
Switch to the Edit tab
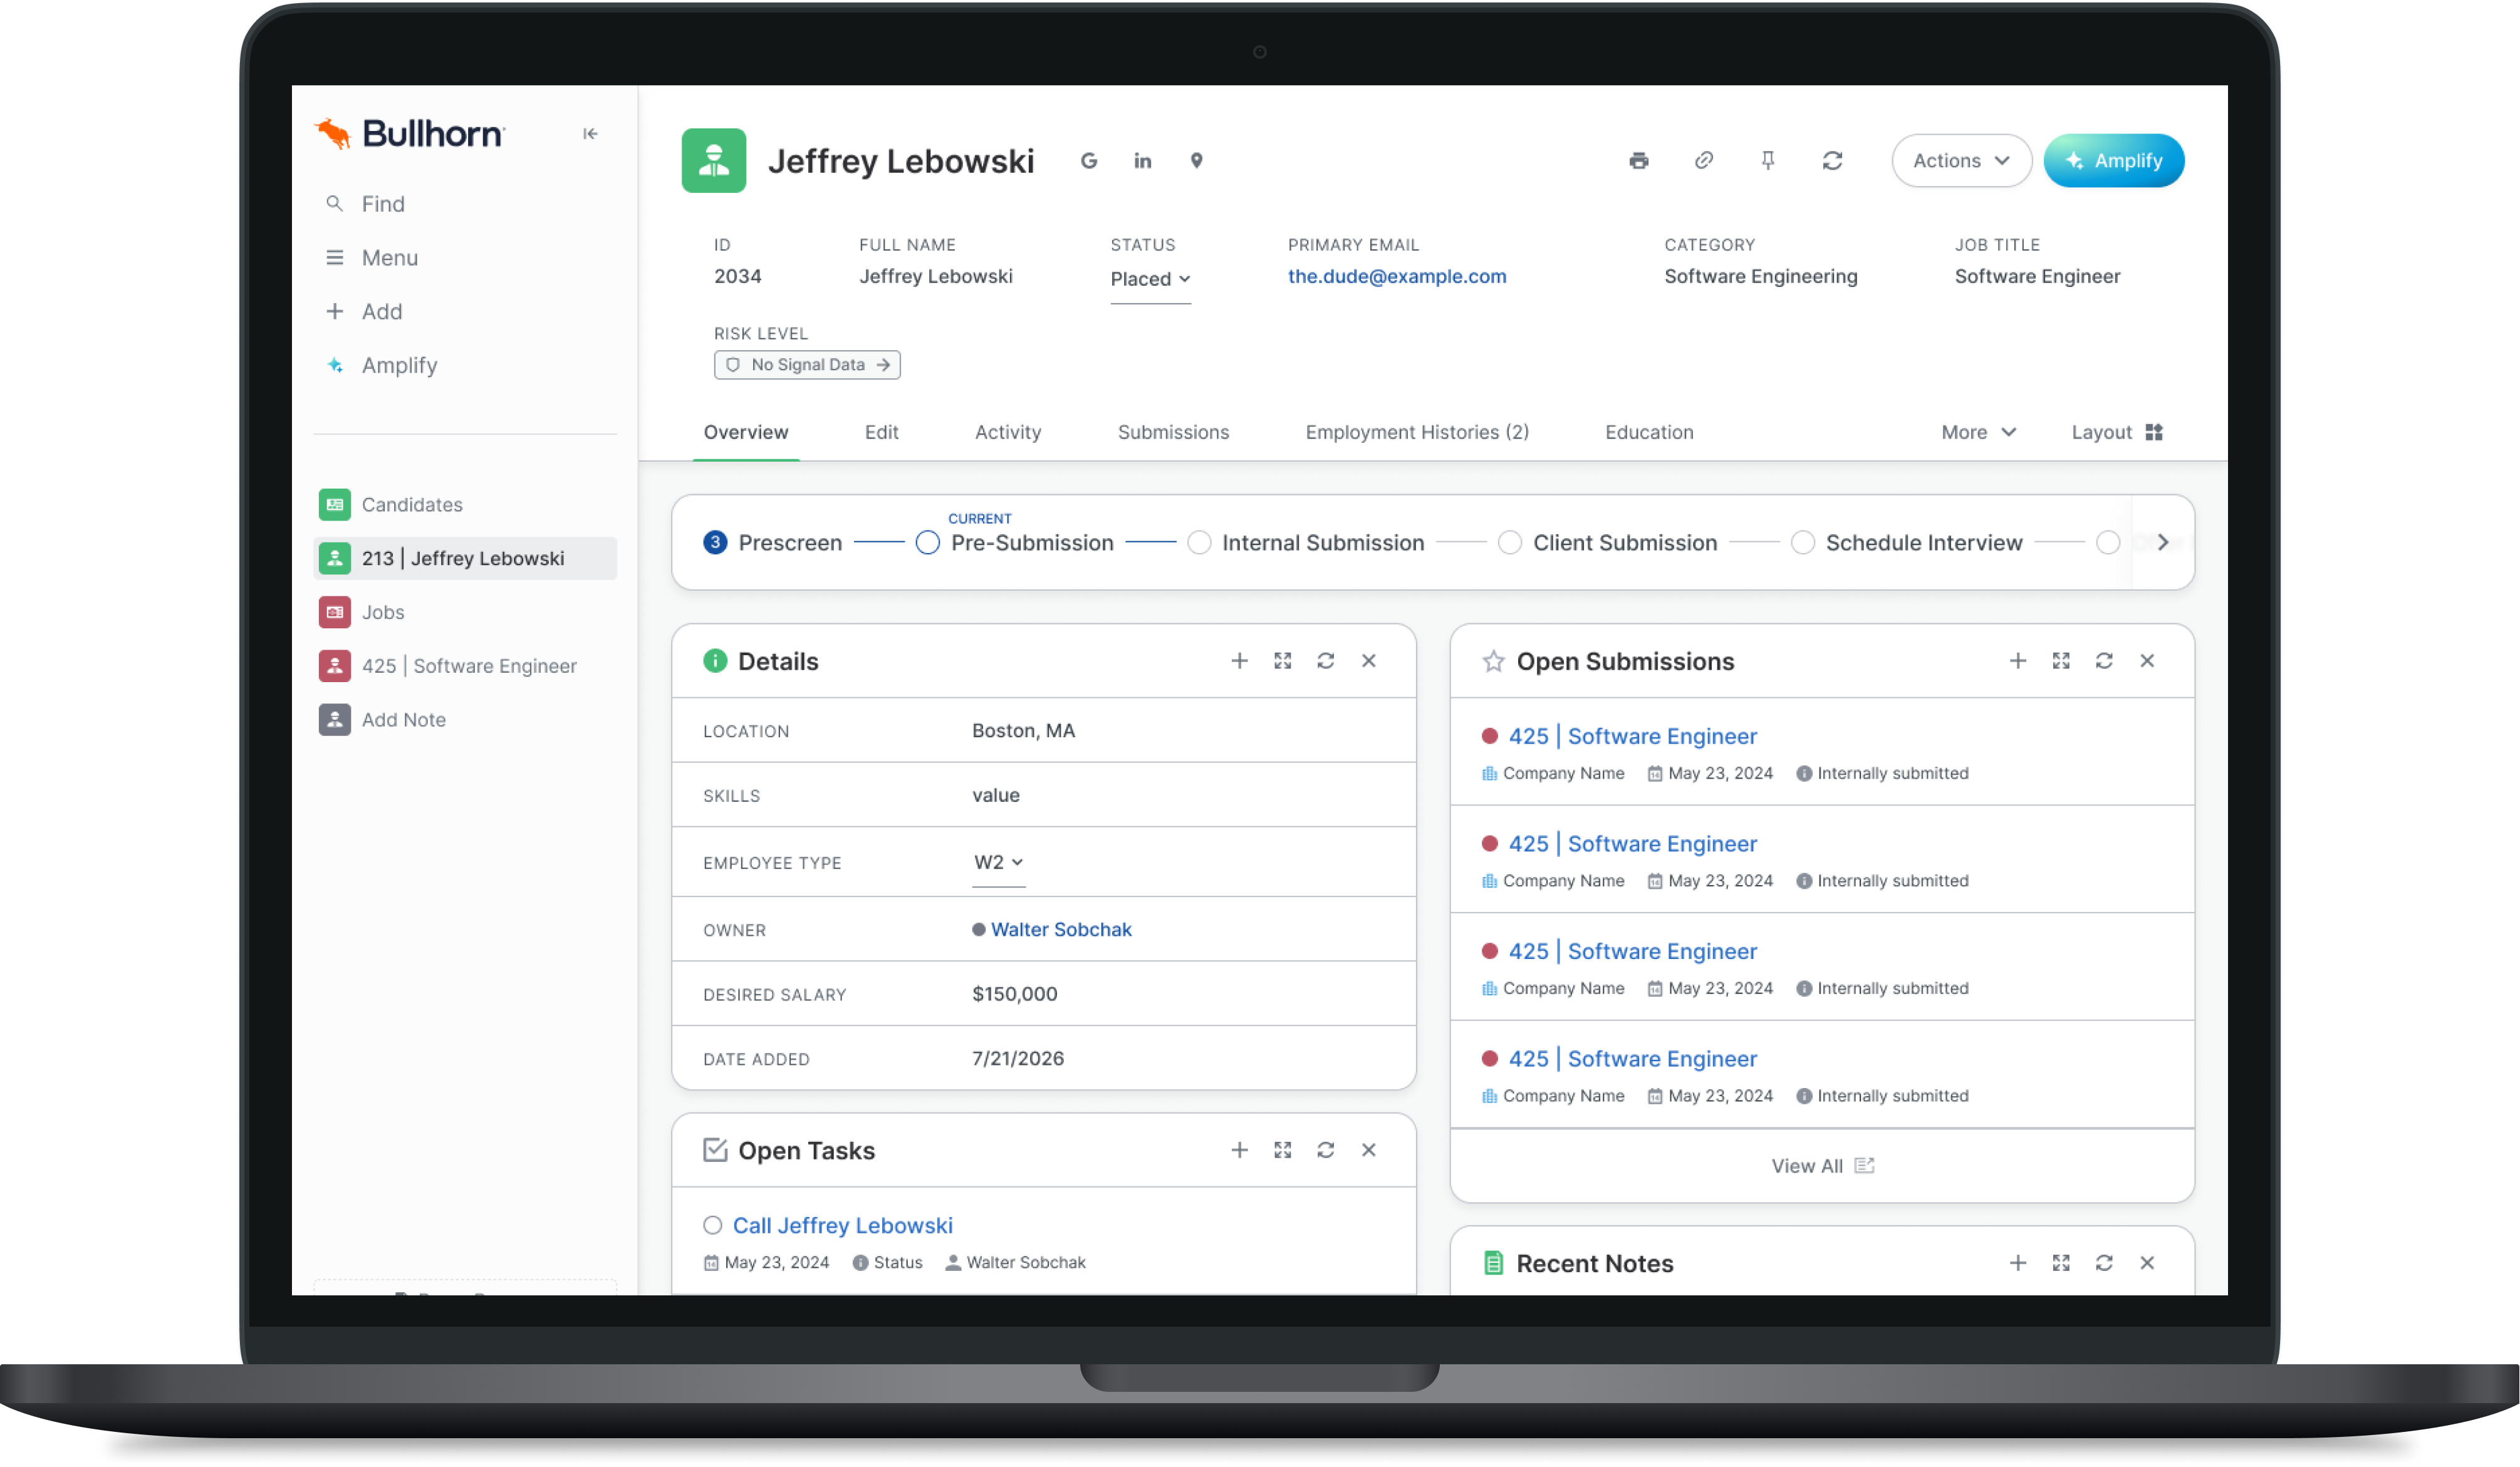click(881, 432)
